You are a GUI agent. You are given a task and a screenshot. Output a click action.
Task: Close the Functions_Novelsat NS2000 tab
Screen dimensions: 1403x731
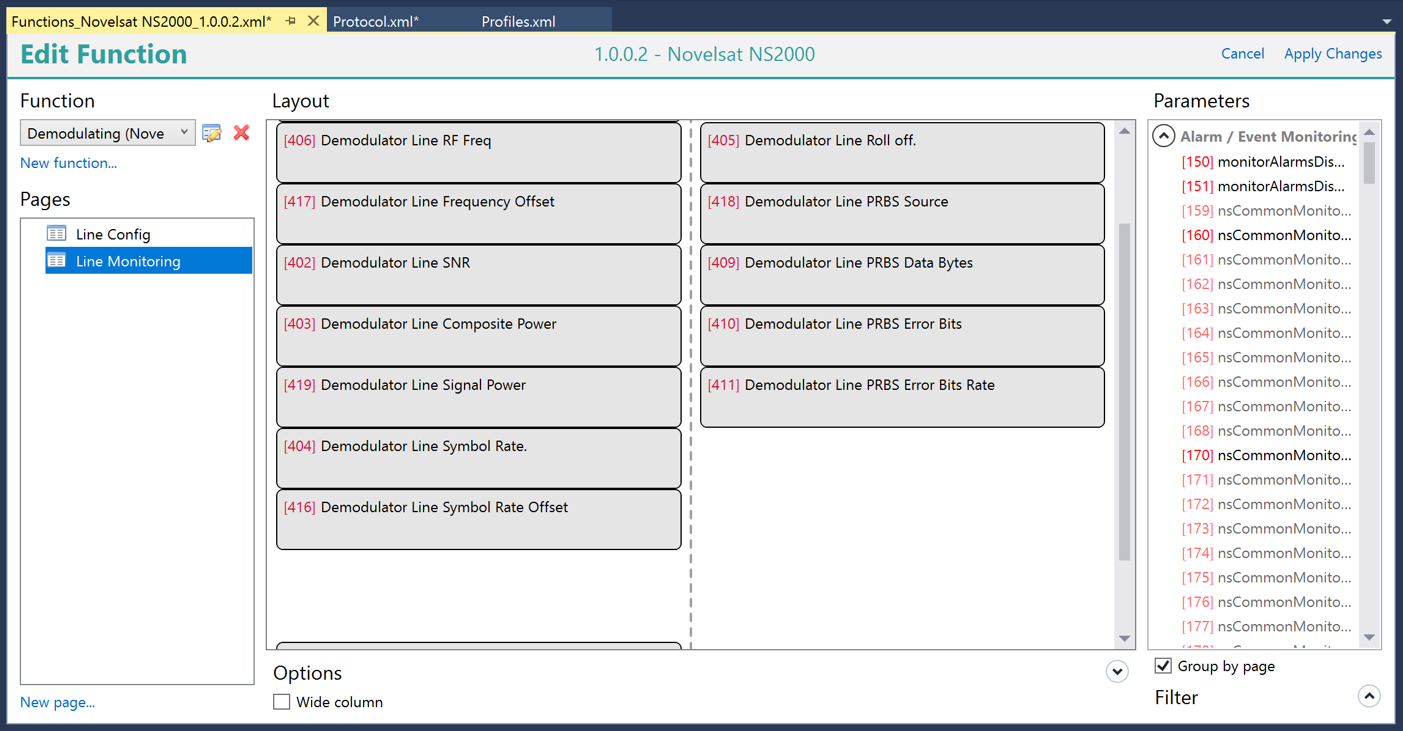pyautogui.click(x=313, y=20)
